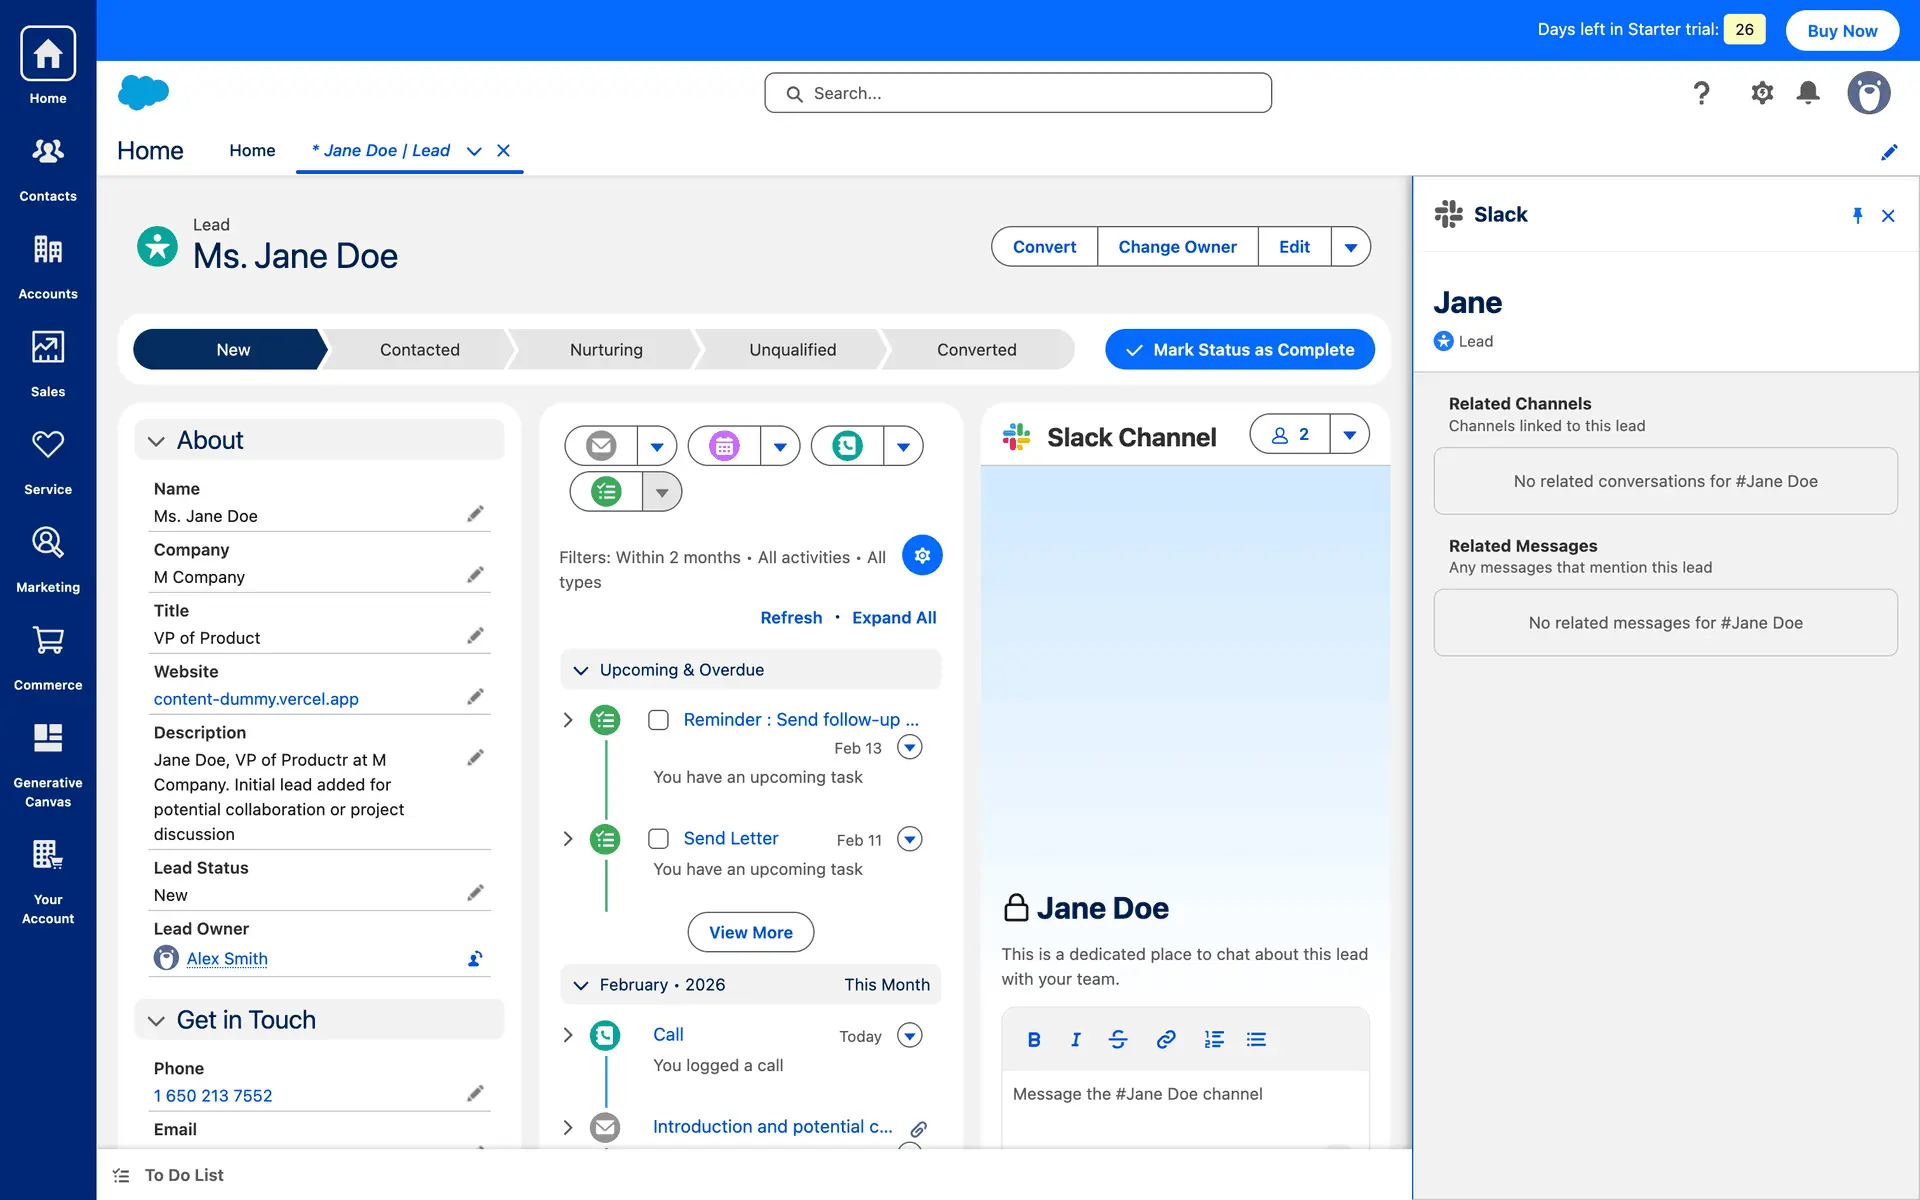Open the timeline filter settings gear
This screenshot has height=1200, width=1920.
921,555
